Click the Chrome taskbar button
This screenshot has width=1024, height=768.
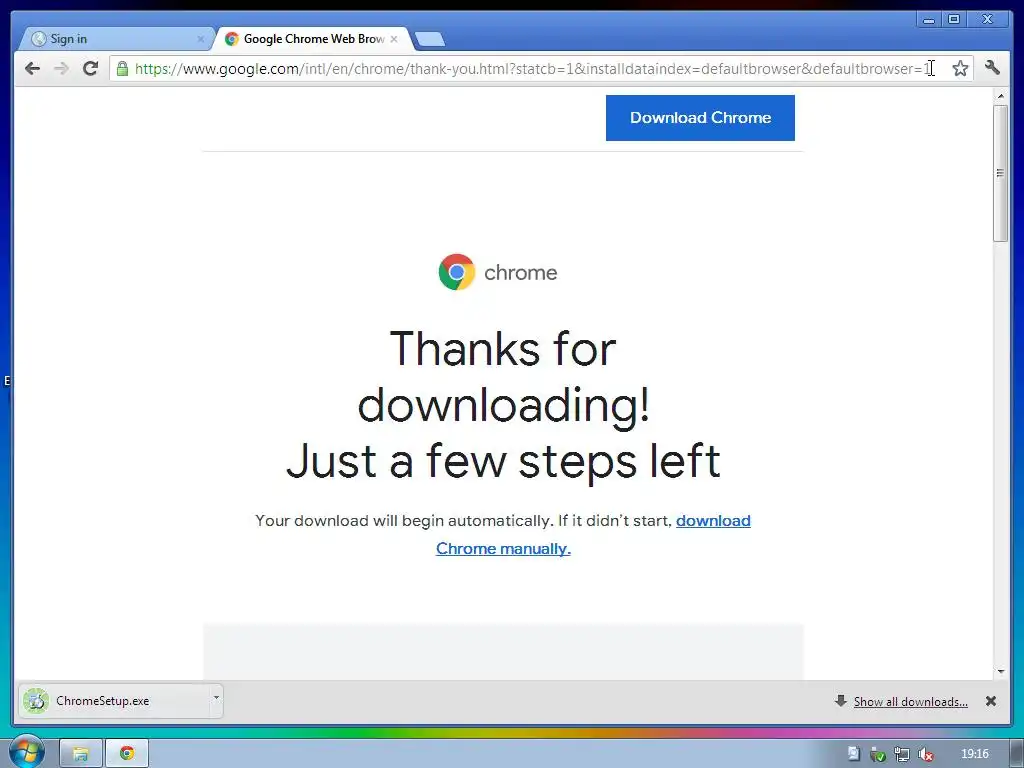(127, 754)
